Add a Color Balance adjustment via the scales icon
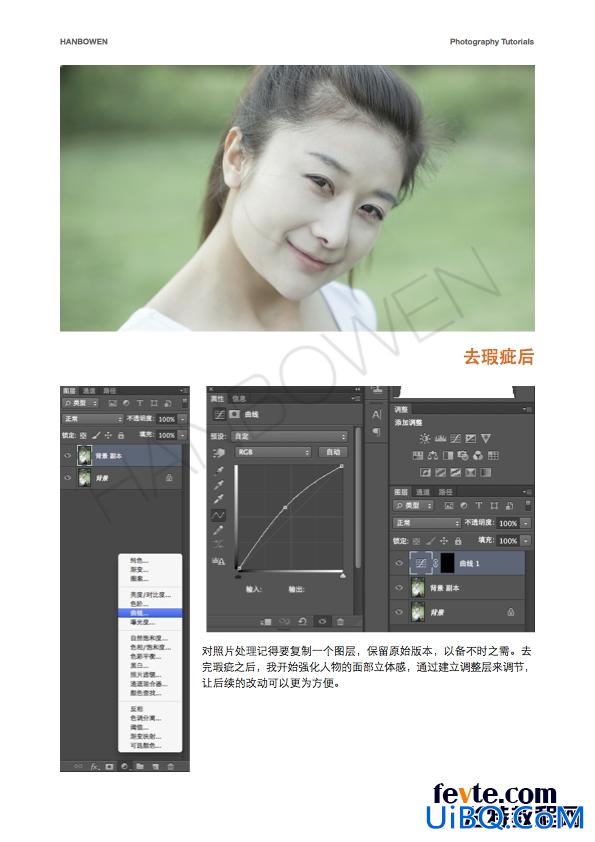This screenshot has height=842, width=595. click(x=433, y=455)
